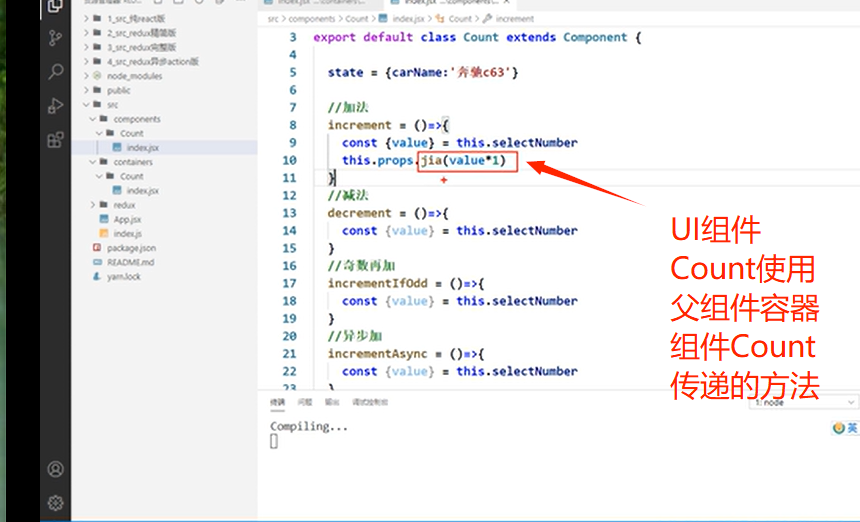
Task: Click the //加法 comment on line 7
Action: click(x=348, y=107)
